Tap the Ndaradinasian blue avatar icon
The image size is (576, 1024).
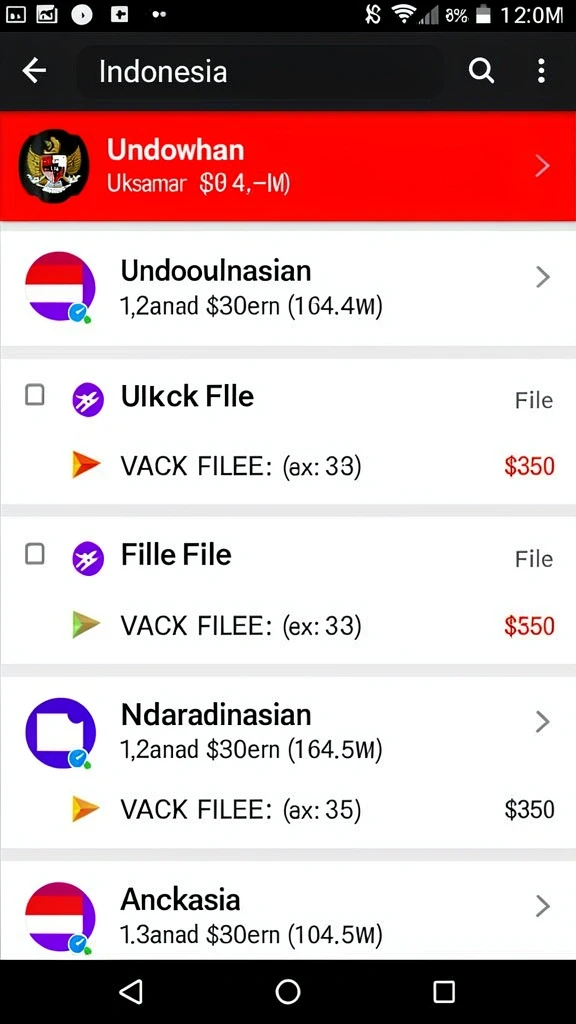click(60, 733)
